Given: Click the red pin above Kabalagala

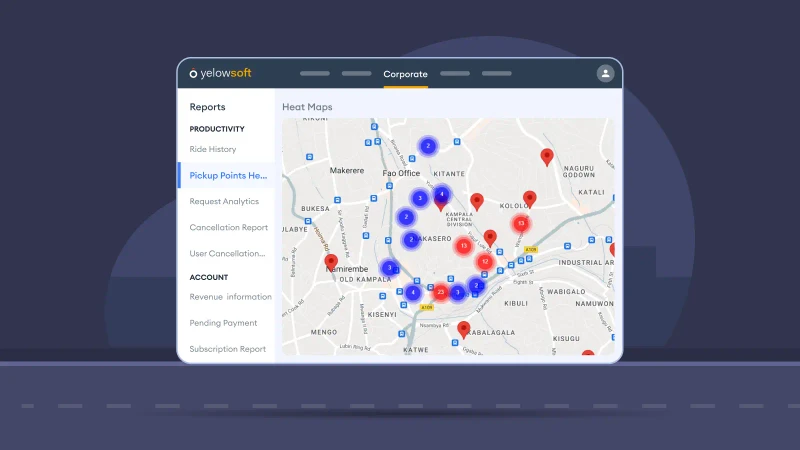Looking at the screenshot, I should point(463,328).
